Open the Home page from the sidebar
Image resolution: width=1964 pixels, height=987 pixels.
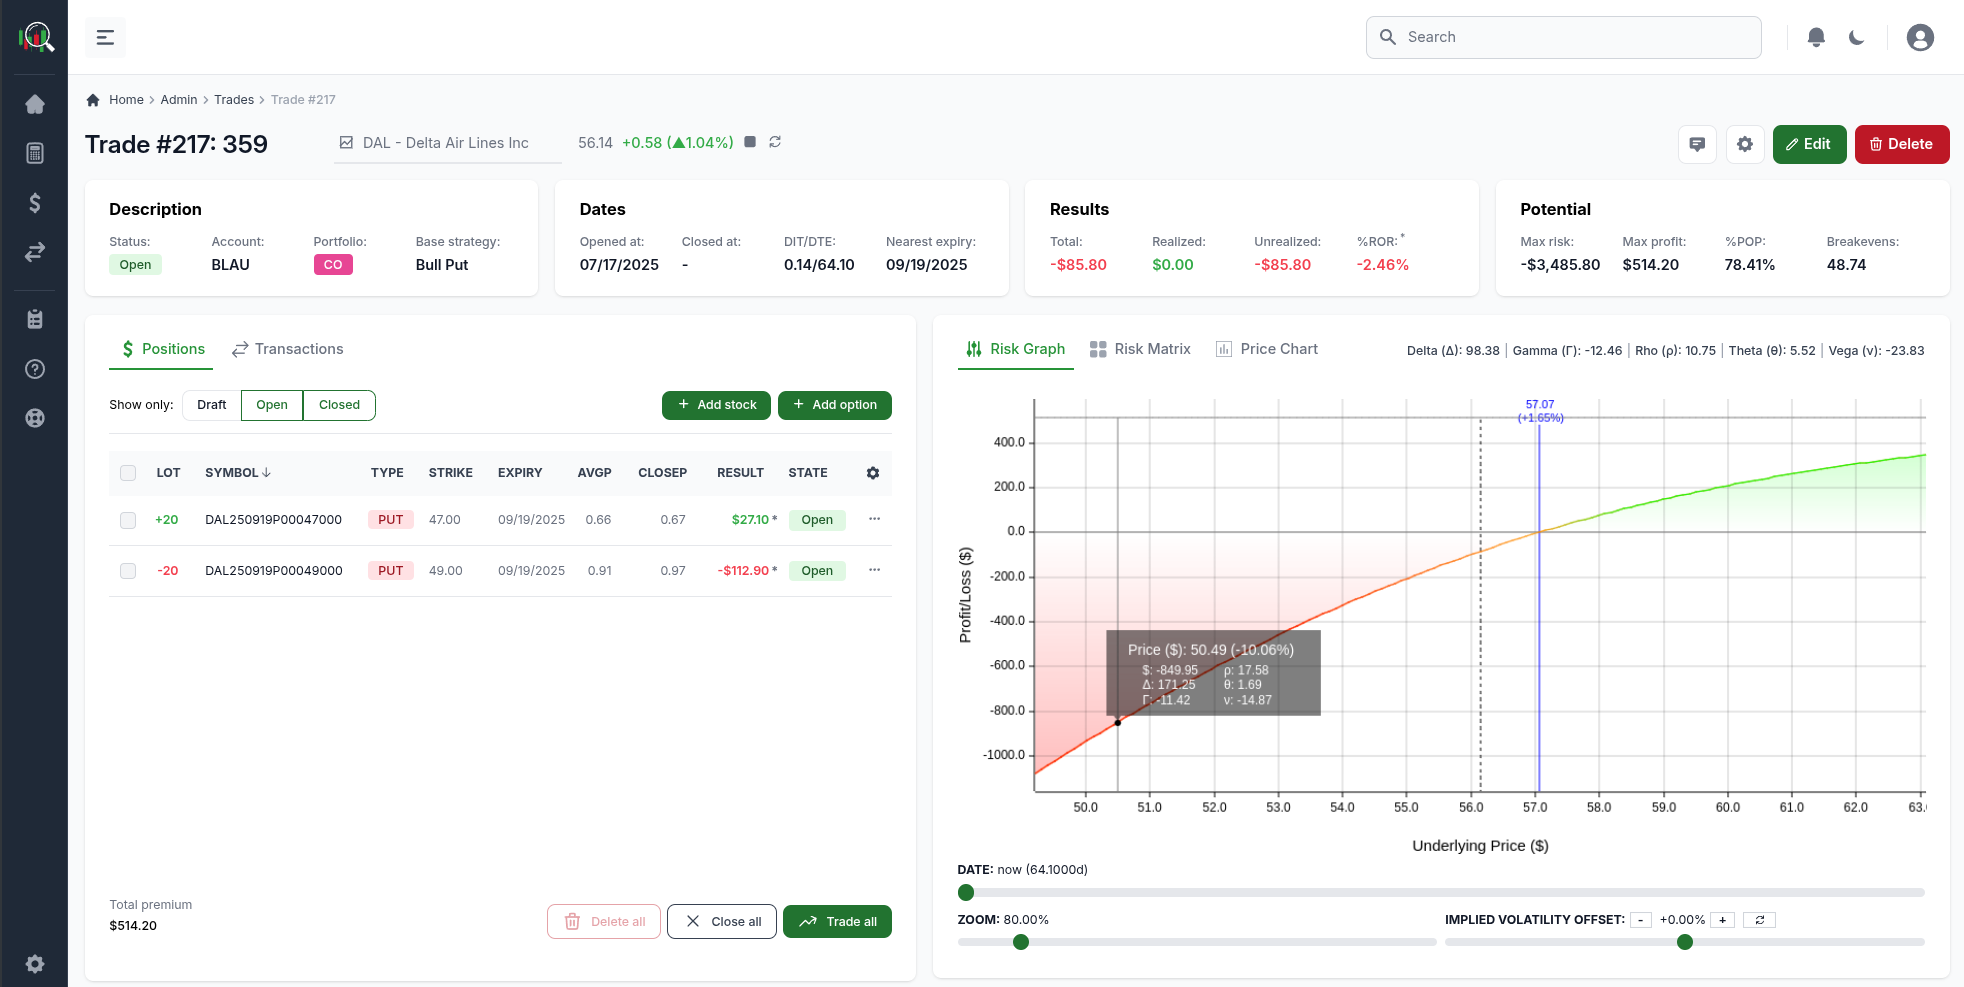point(34,103)
